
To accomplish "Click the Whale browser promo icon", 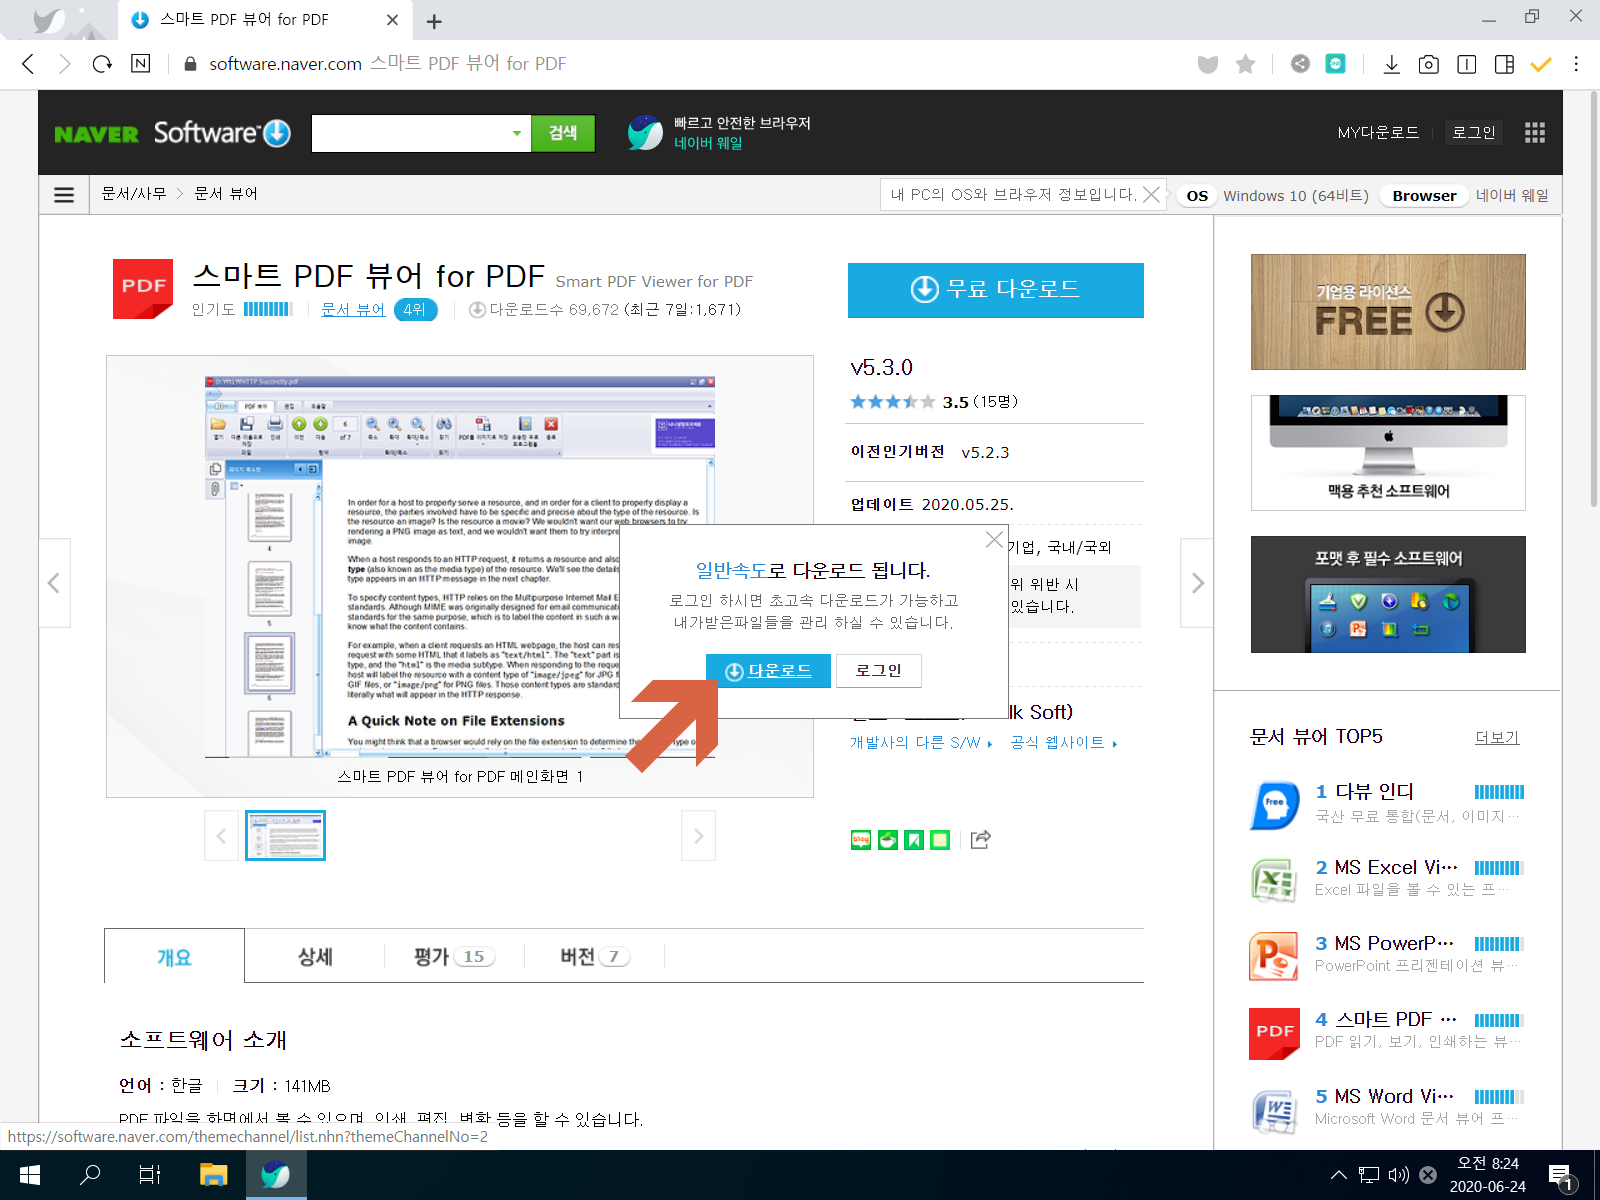I will [x=645, y=133].
